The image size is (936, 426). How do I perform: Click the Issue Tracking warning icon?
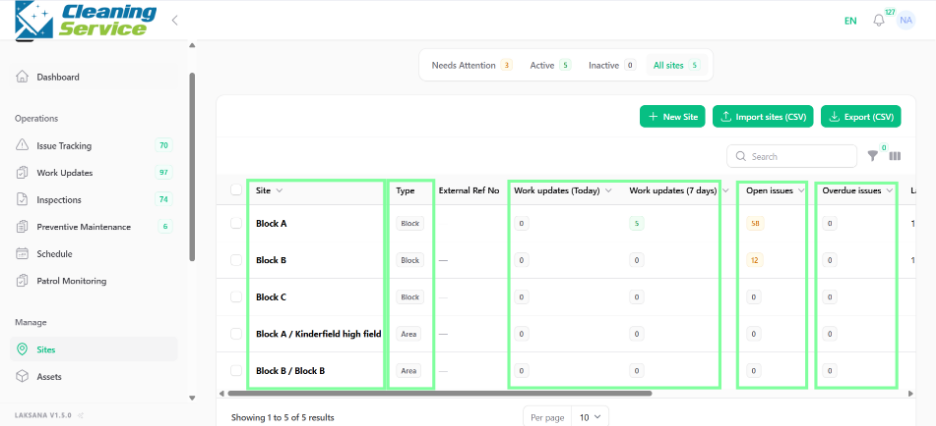coord(22,145)
